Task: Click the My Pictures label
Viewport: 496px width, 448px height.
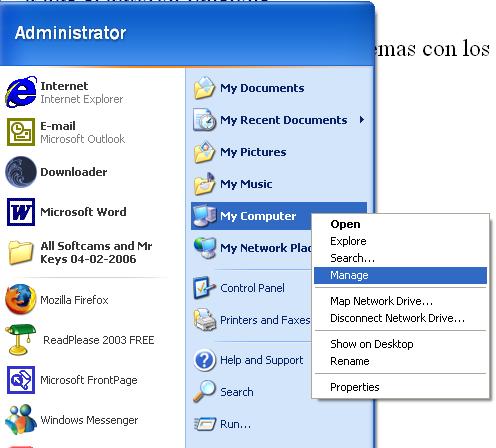Action: 253,152
